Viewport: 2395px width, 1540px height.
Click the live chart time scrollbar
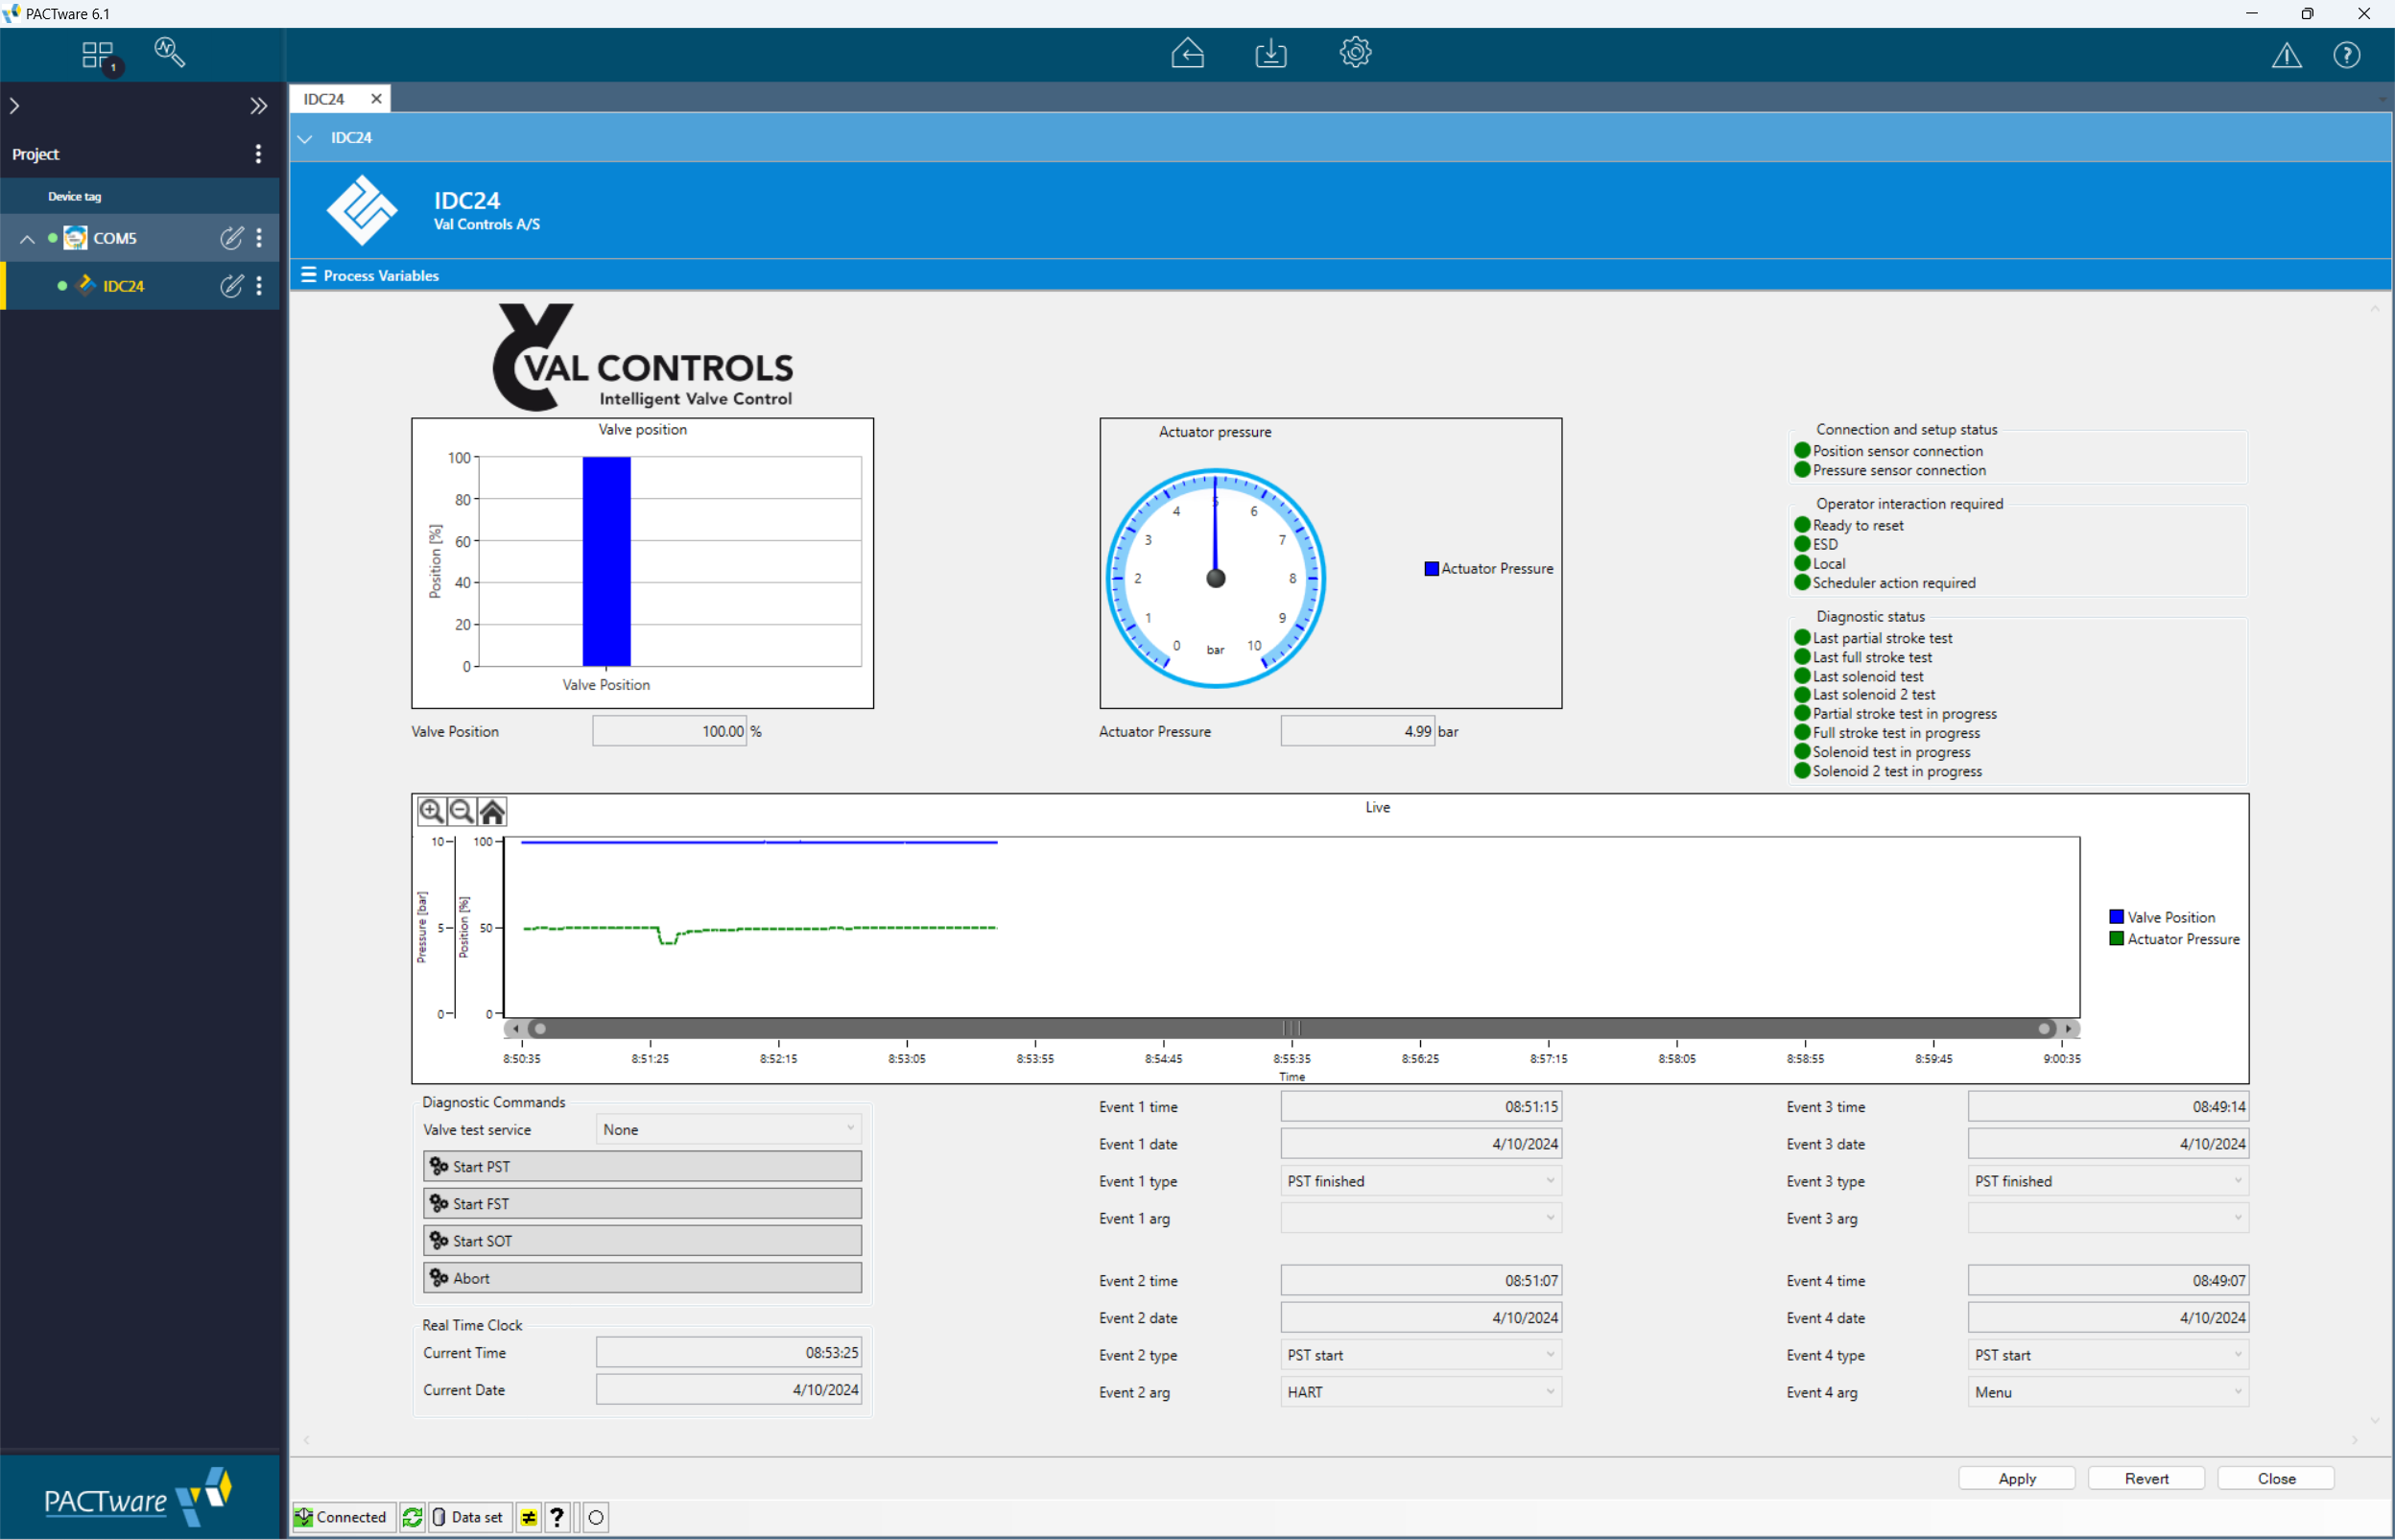click(x=1290, y=1028)
